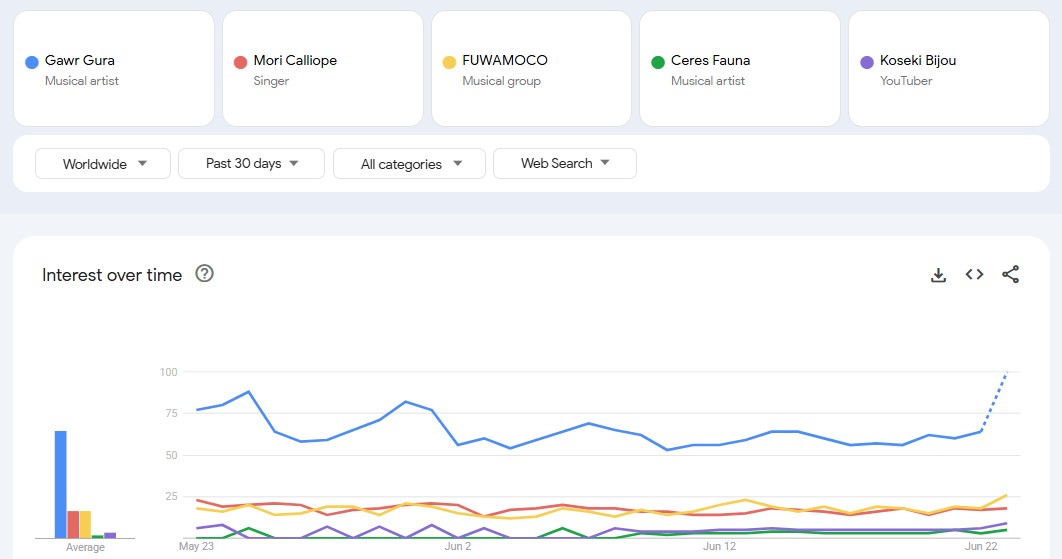
Task: Click the blue Gawr Gura average bar
Action: coord(61,485)
